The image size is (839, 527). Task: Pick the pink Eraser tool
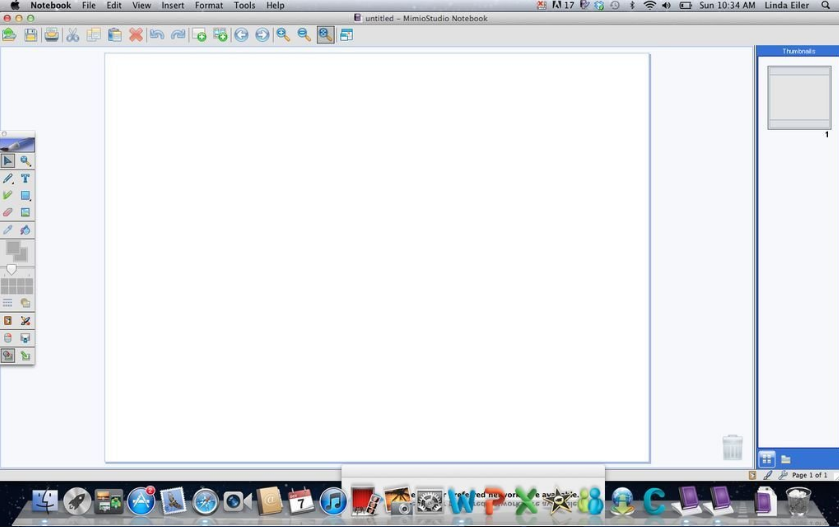tap(8, 212)
